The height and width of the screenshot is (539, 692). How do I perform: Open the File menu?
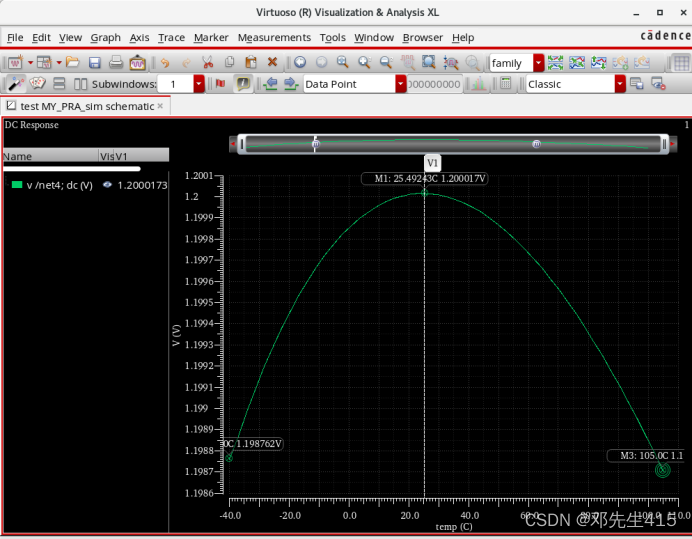[x=15, y=38]
